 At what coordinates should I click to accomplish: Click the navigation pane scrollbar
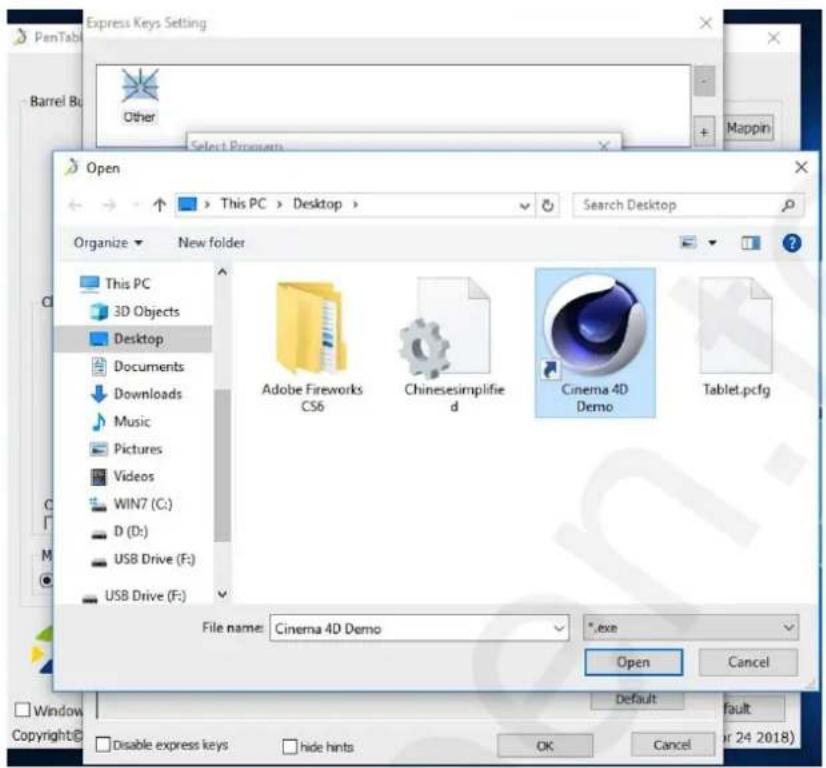[x=222, y=466]
